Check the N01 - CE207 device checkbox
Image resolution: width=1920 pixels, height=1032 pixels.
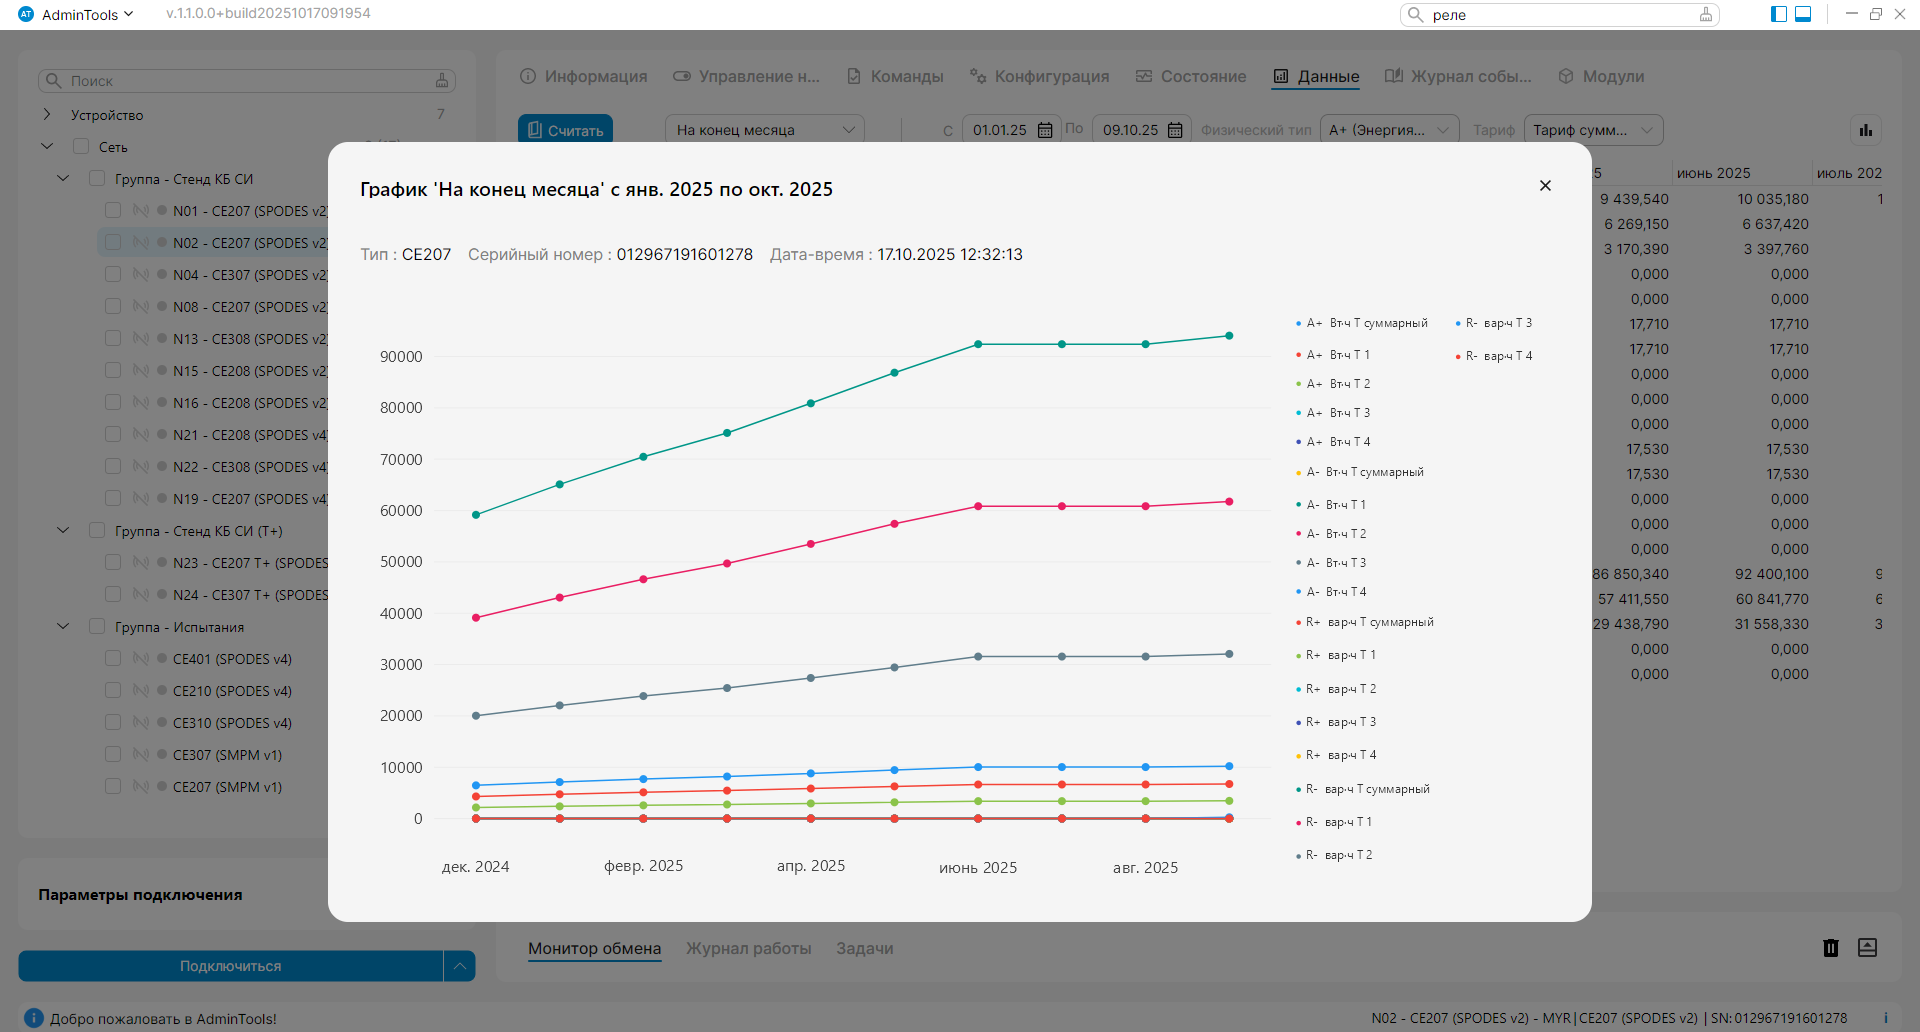pyautogui.click(x=113, y=211)
